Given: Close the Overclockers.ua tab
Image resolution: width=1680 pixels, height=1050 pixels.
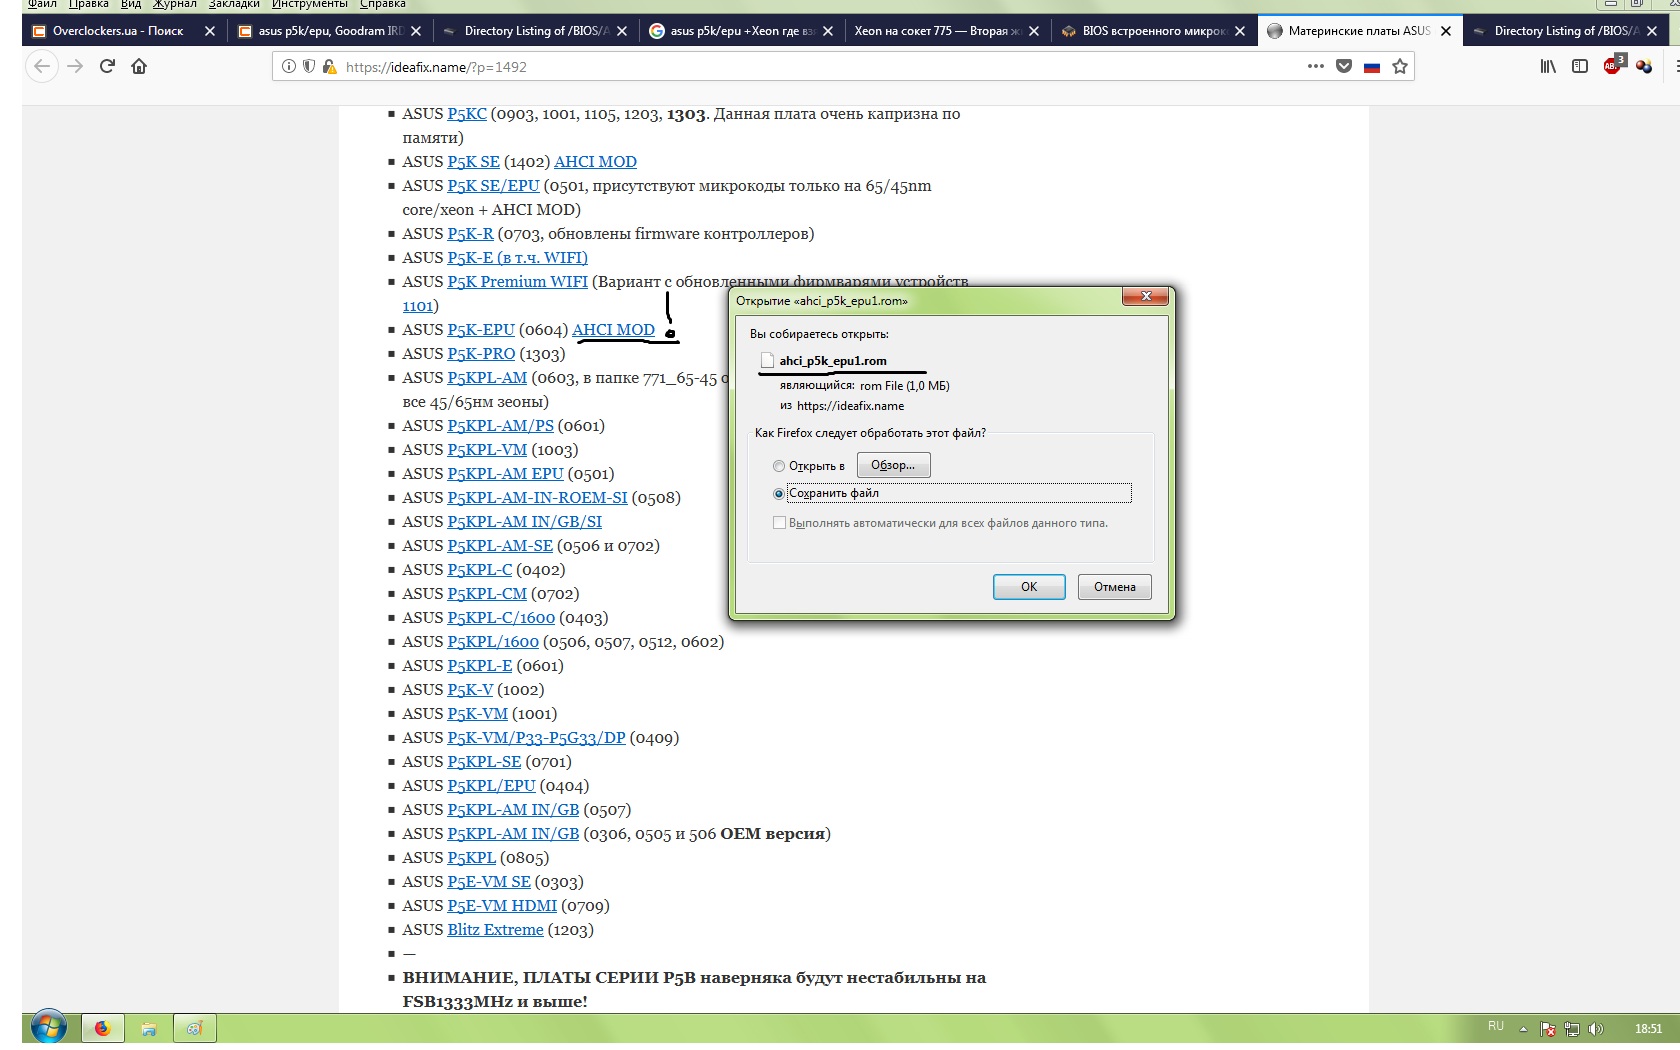Looking at the screenshot, I should 210,31.
